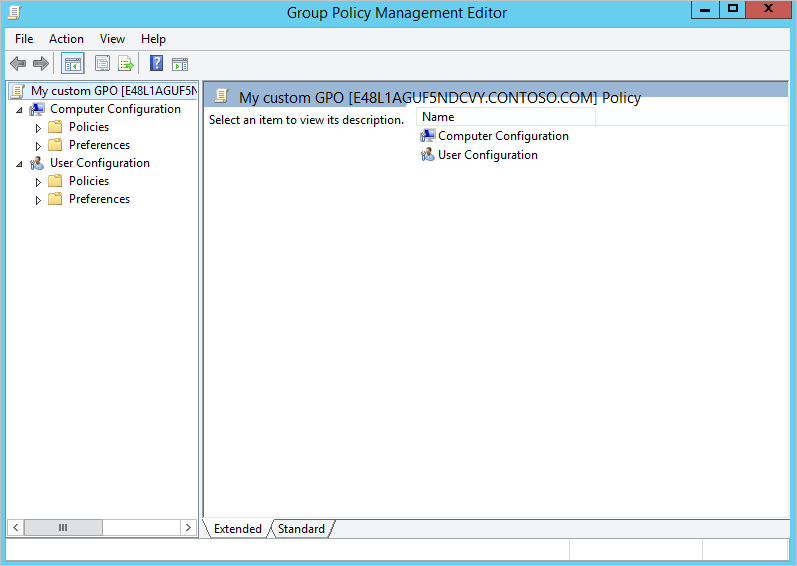Image resolution: width=797 pixels, height=566 pixels.
Task: Click the scroll icon in title bar
Action: click(14, 12)
